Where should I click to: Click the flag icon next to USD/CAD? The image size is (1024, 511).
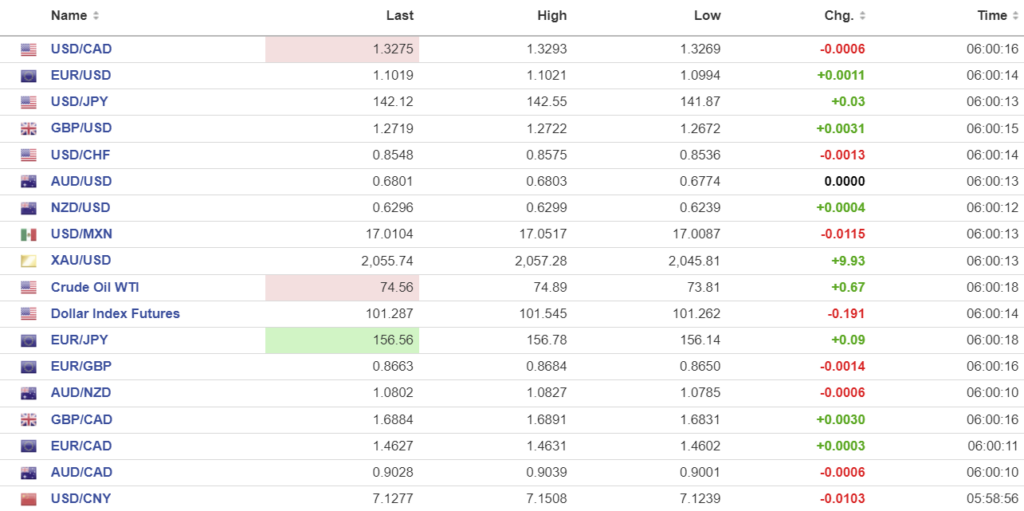click(28, 50)
